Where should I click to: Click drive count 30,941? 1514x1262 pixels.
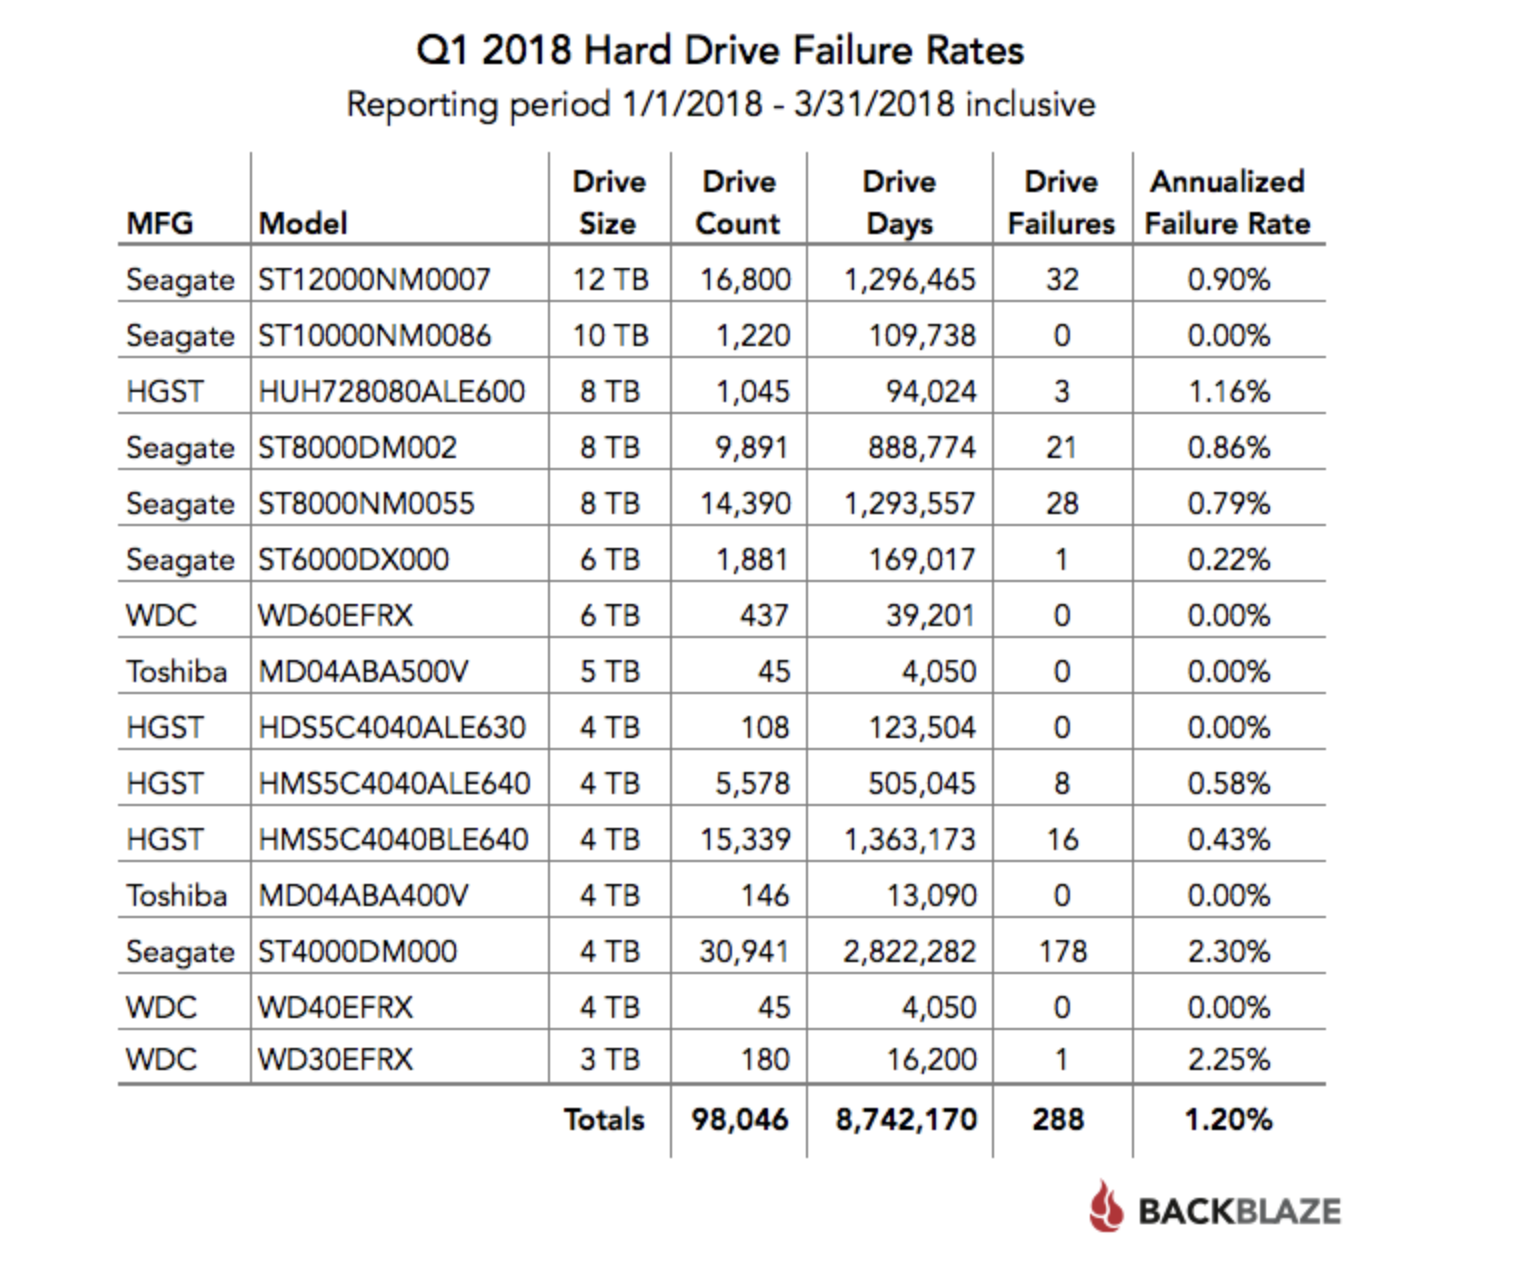(745, 951)
